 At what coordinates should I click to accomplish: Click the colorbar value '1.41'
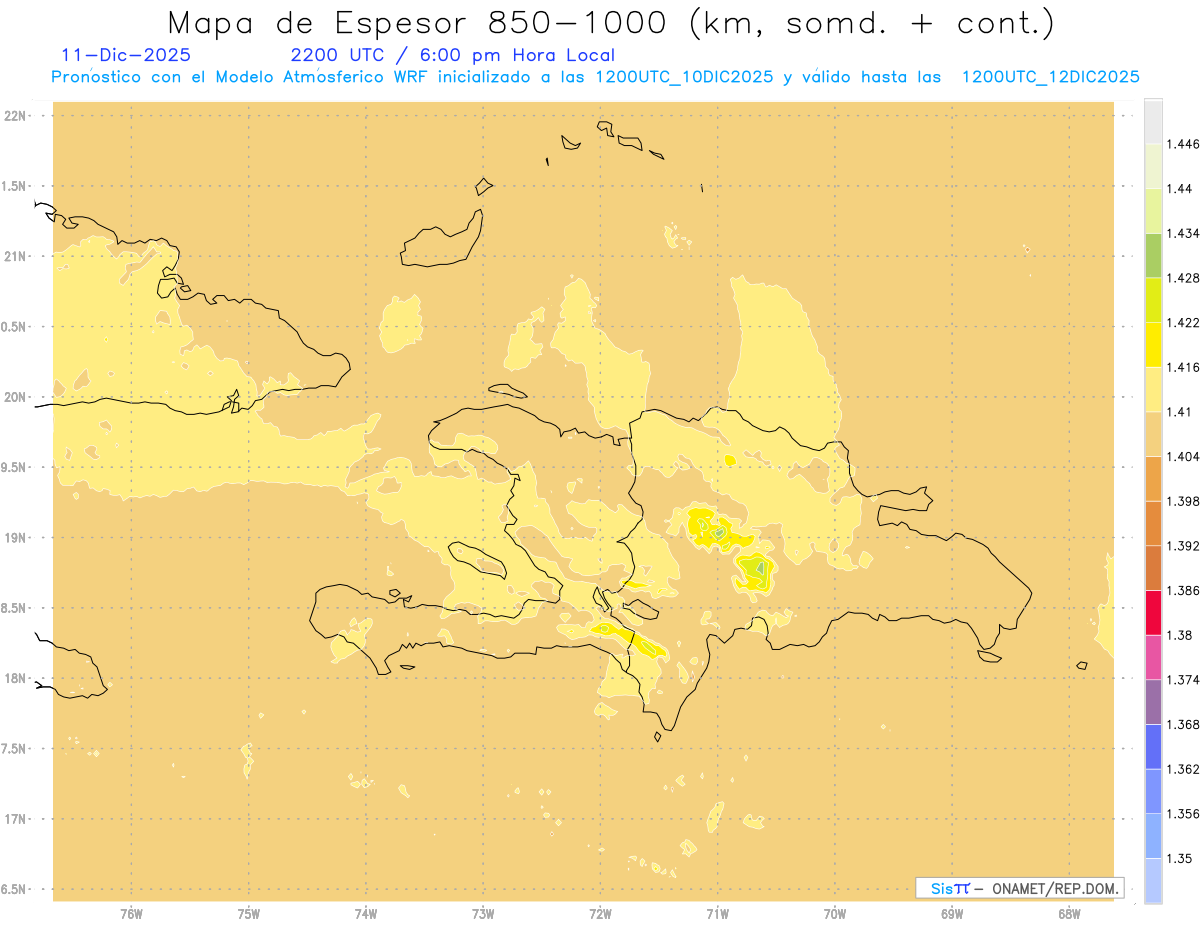[1179, 411]
